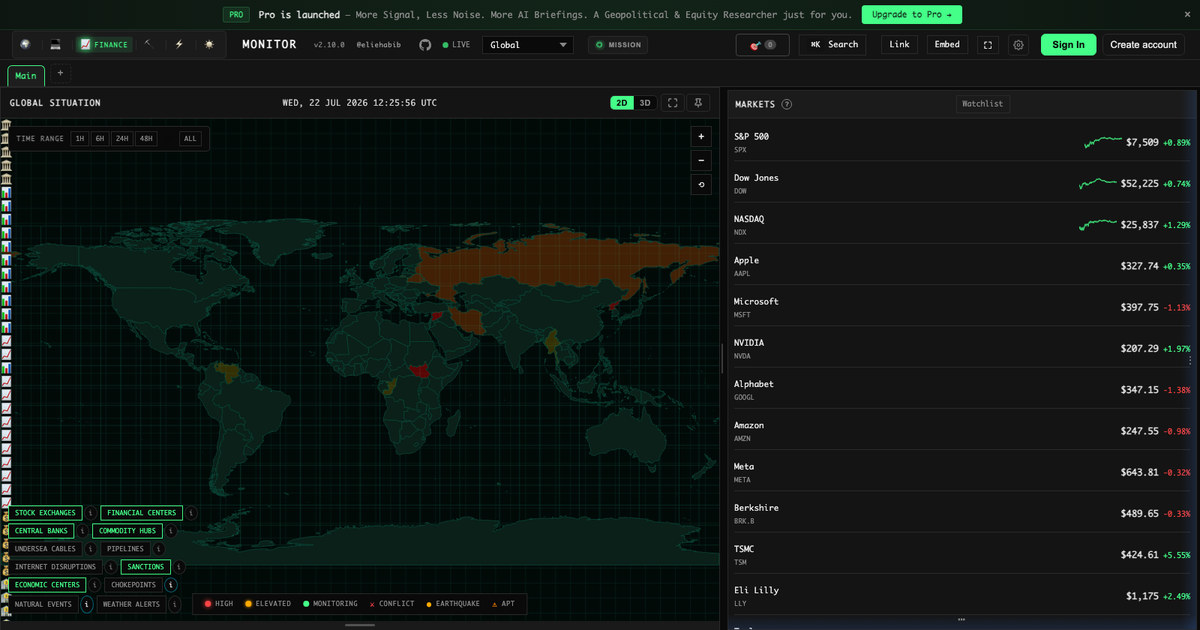This screenshot has width=1200, height=630.
Task: Toggle the Commodity Hubs layer
Action: point(127,531)
